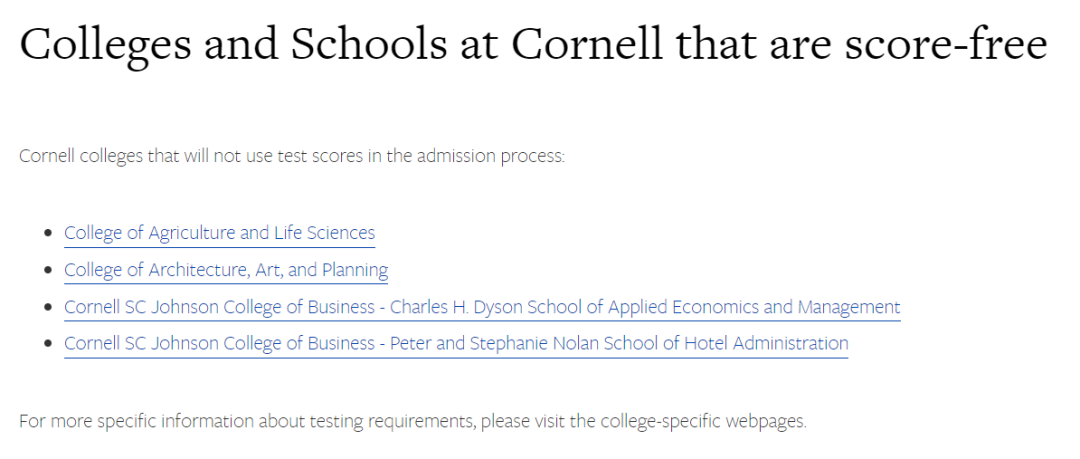Follow the Nolan School of Hotel Administration link
This screenshot has height=459, width=1080.
[456, 343]
